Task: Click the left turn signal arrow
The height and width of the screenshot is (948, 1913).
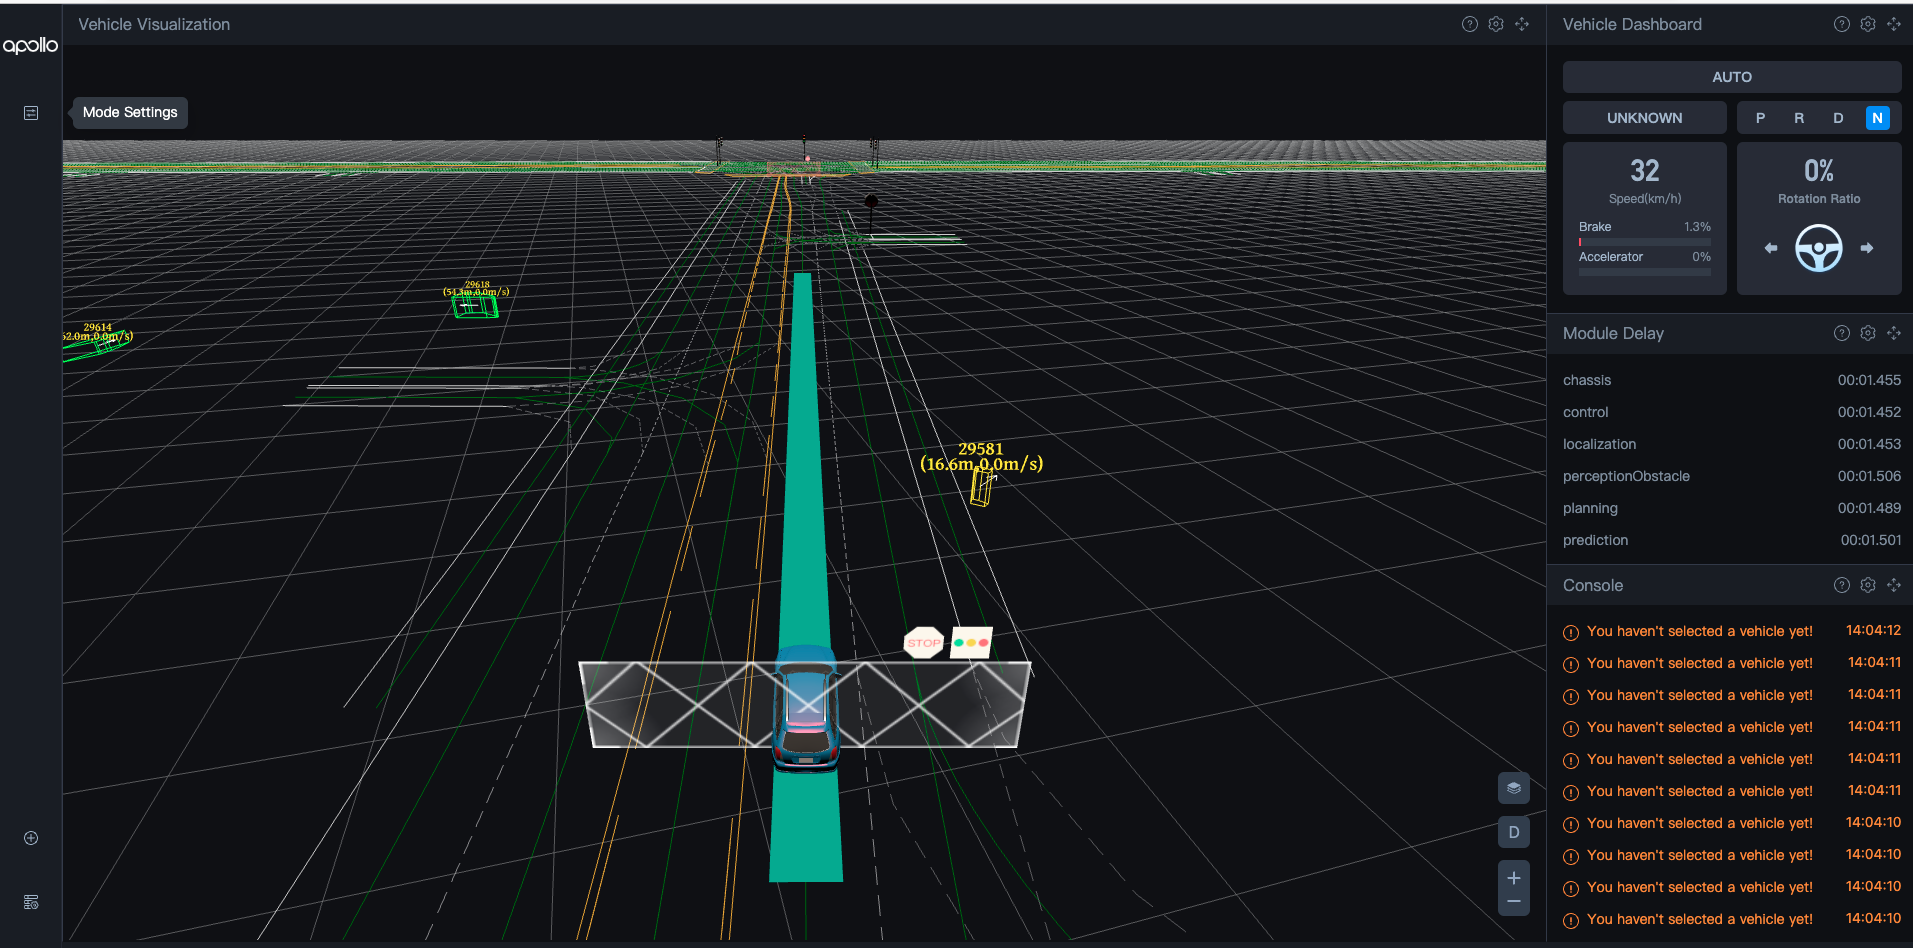Action: 1771,248
